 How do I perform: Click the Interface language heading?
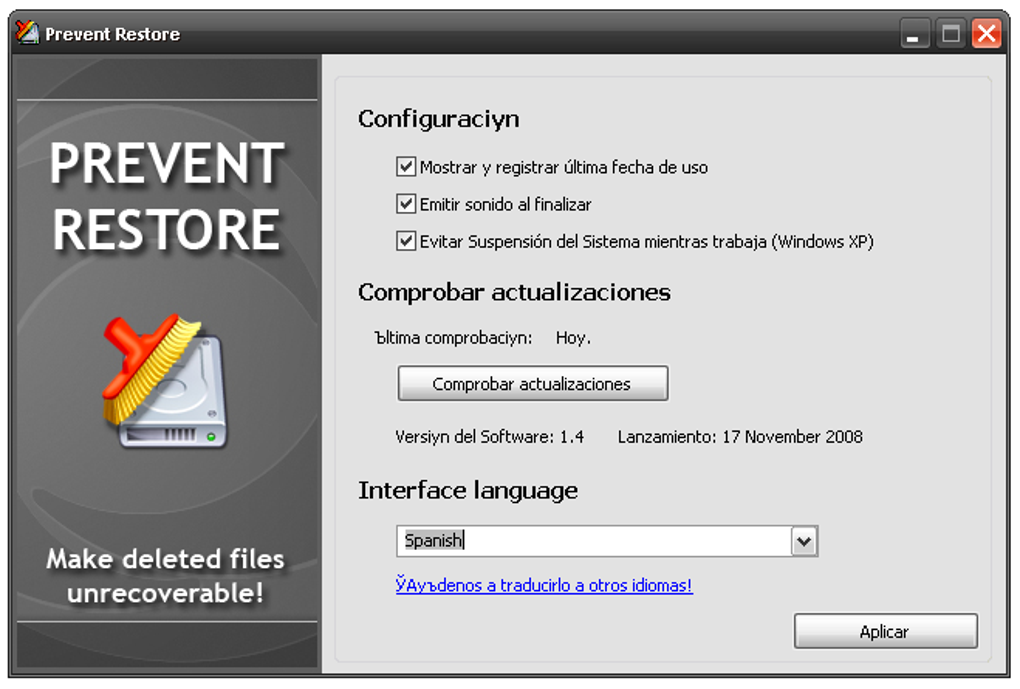468,491
